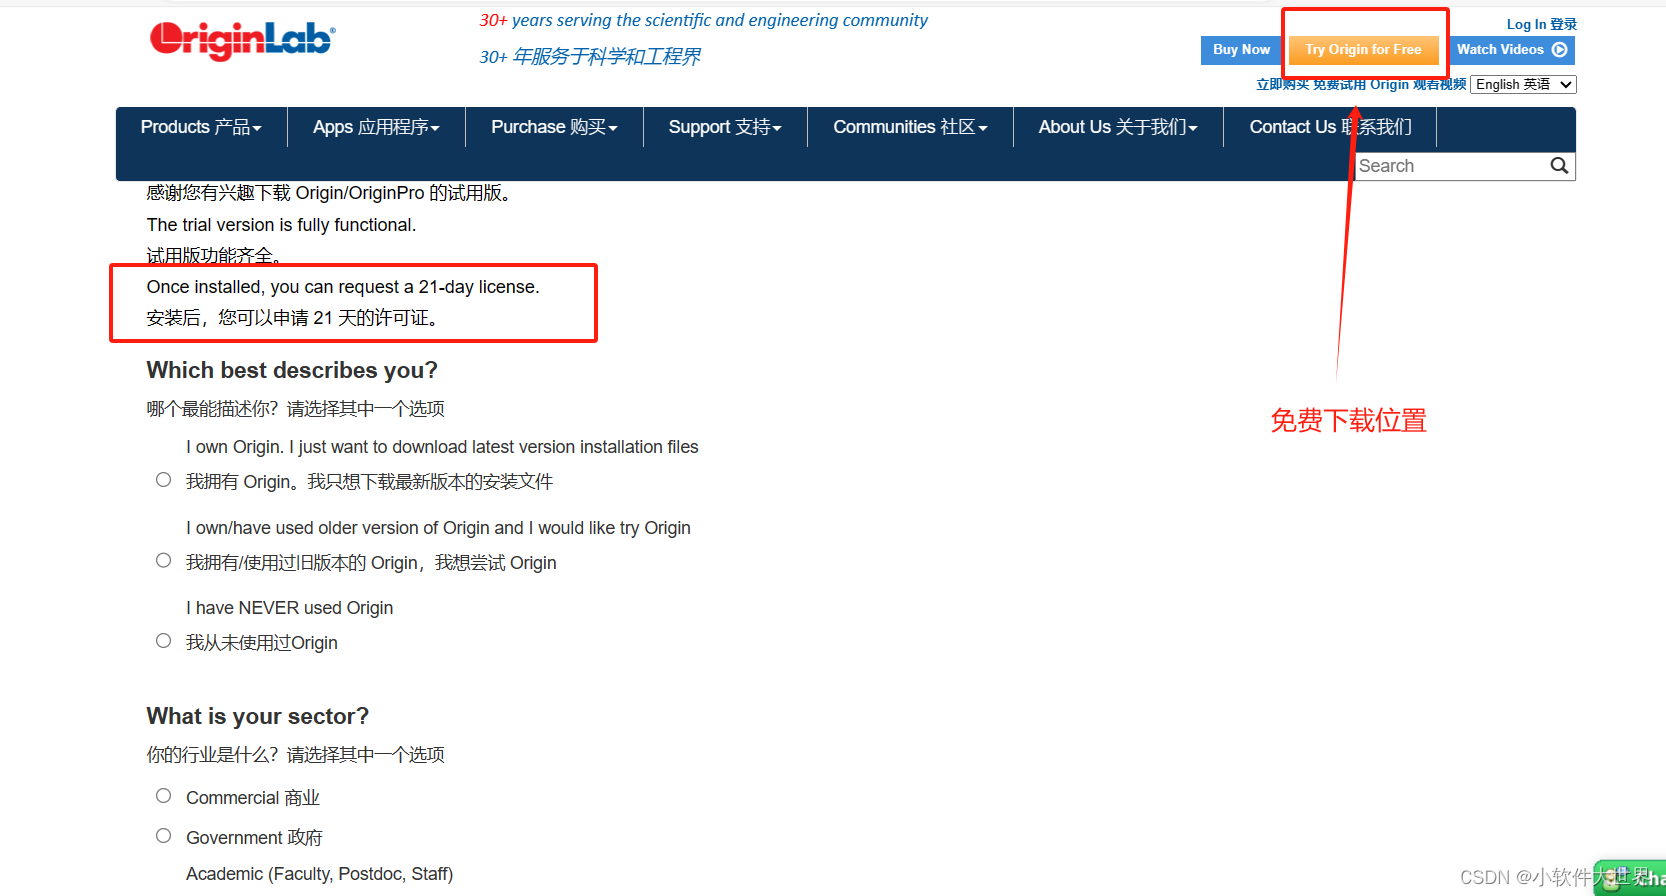Expand the Communities menu

[910, 127]
